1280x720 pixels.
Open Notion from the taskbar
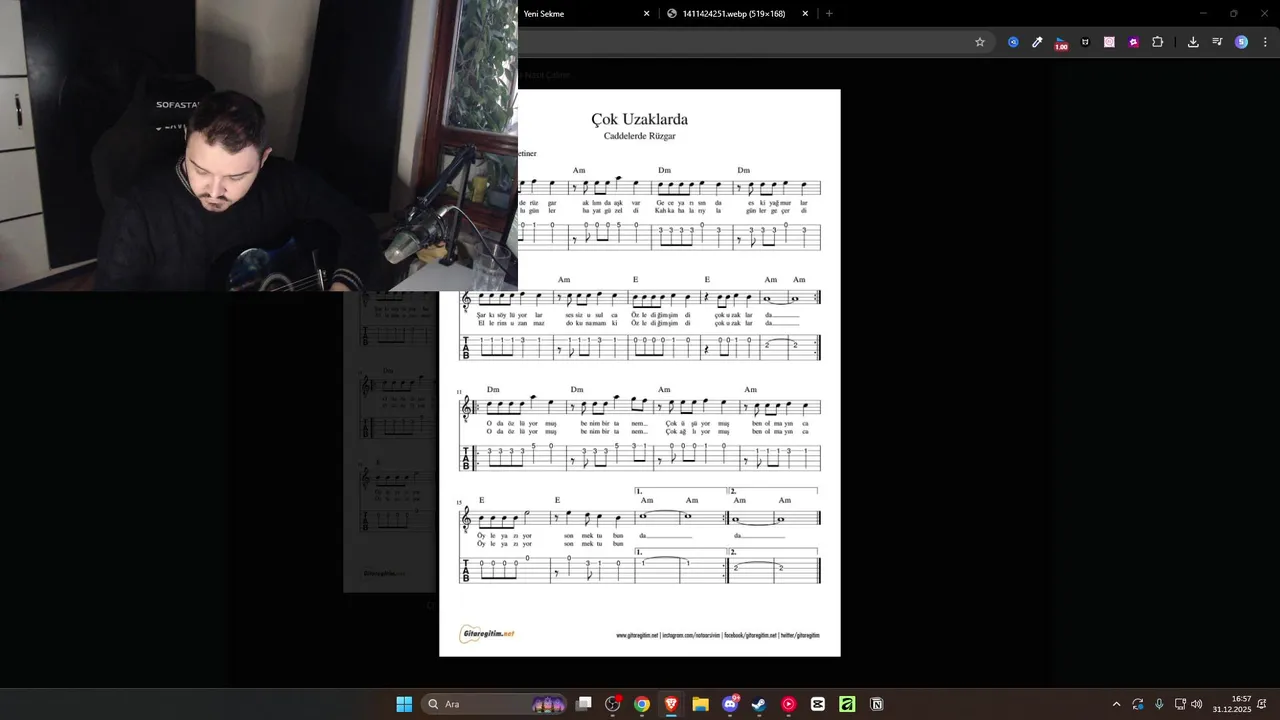876,704
